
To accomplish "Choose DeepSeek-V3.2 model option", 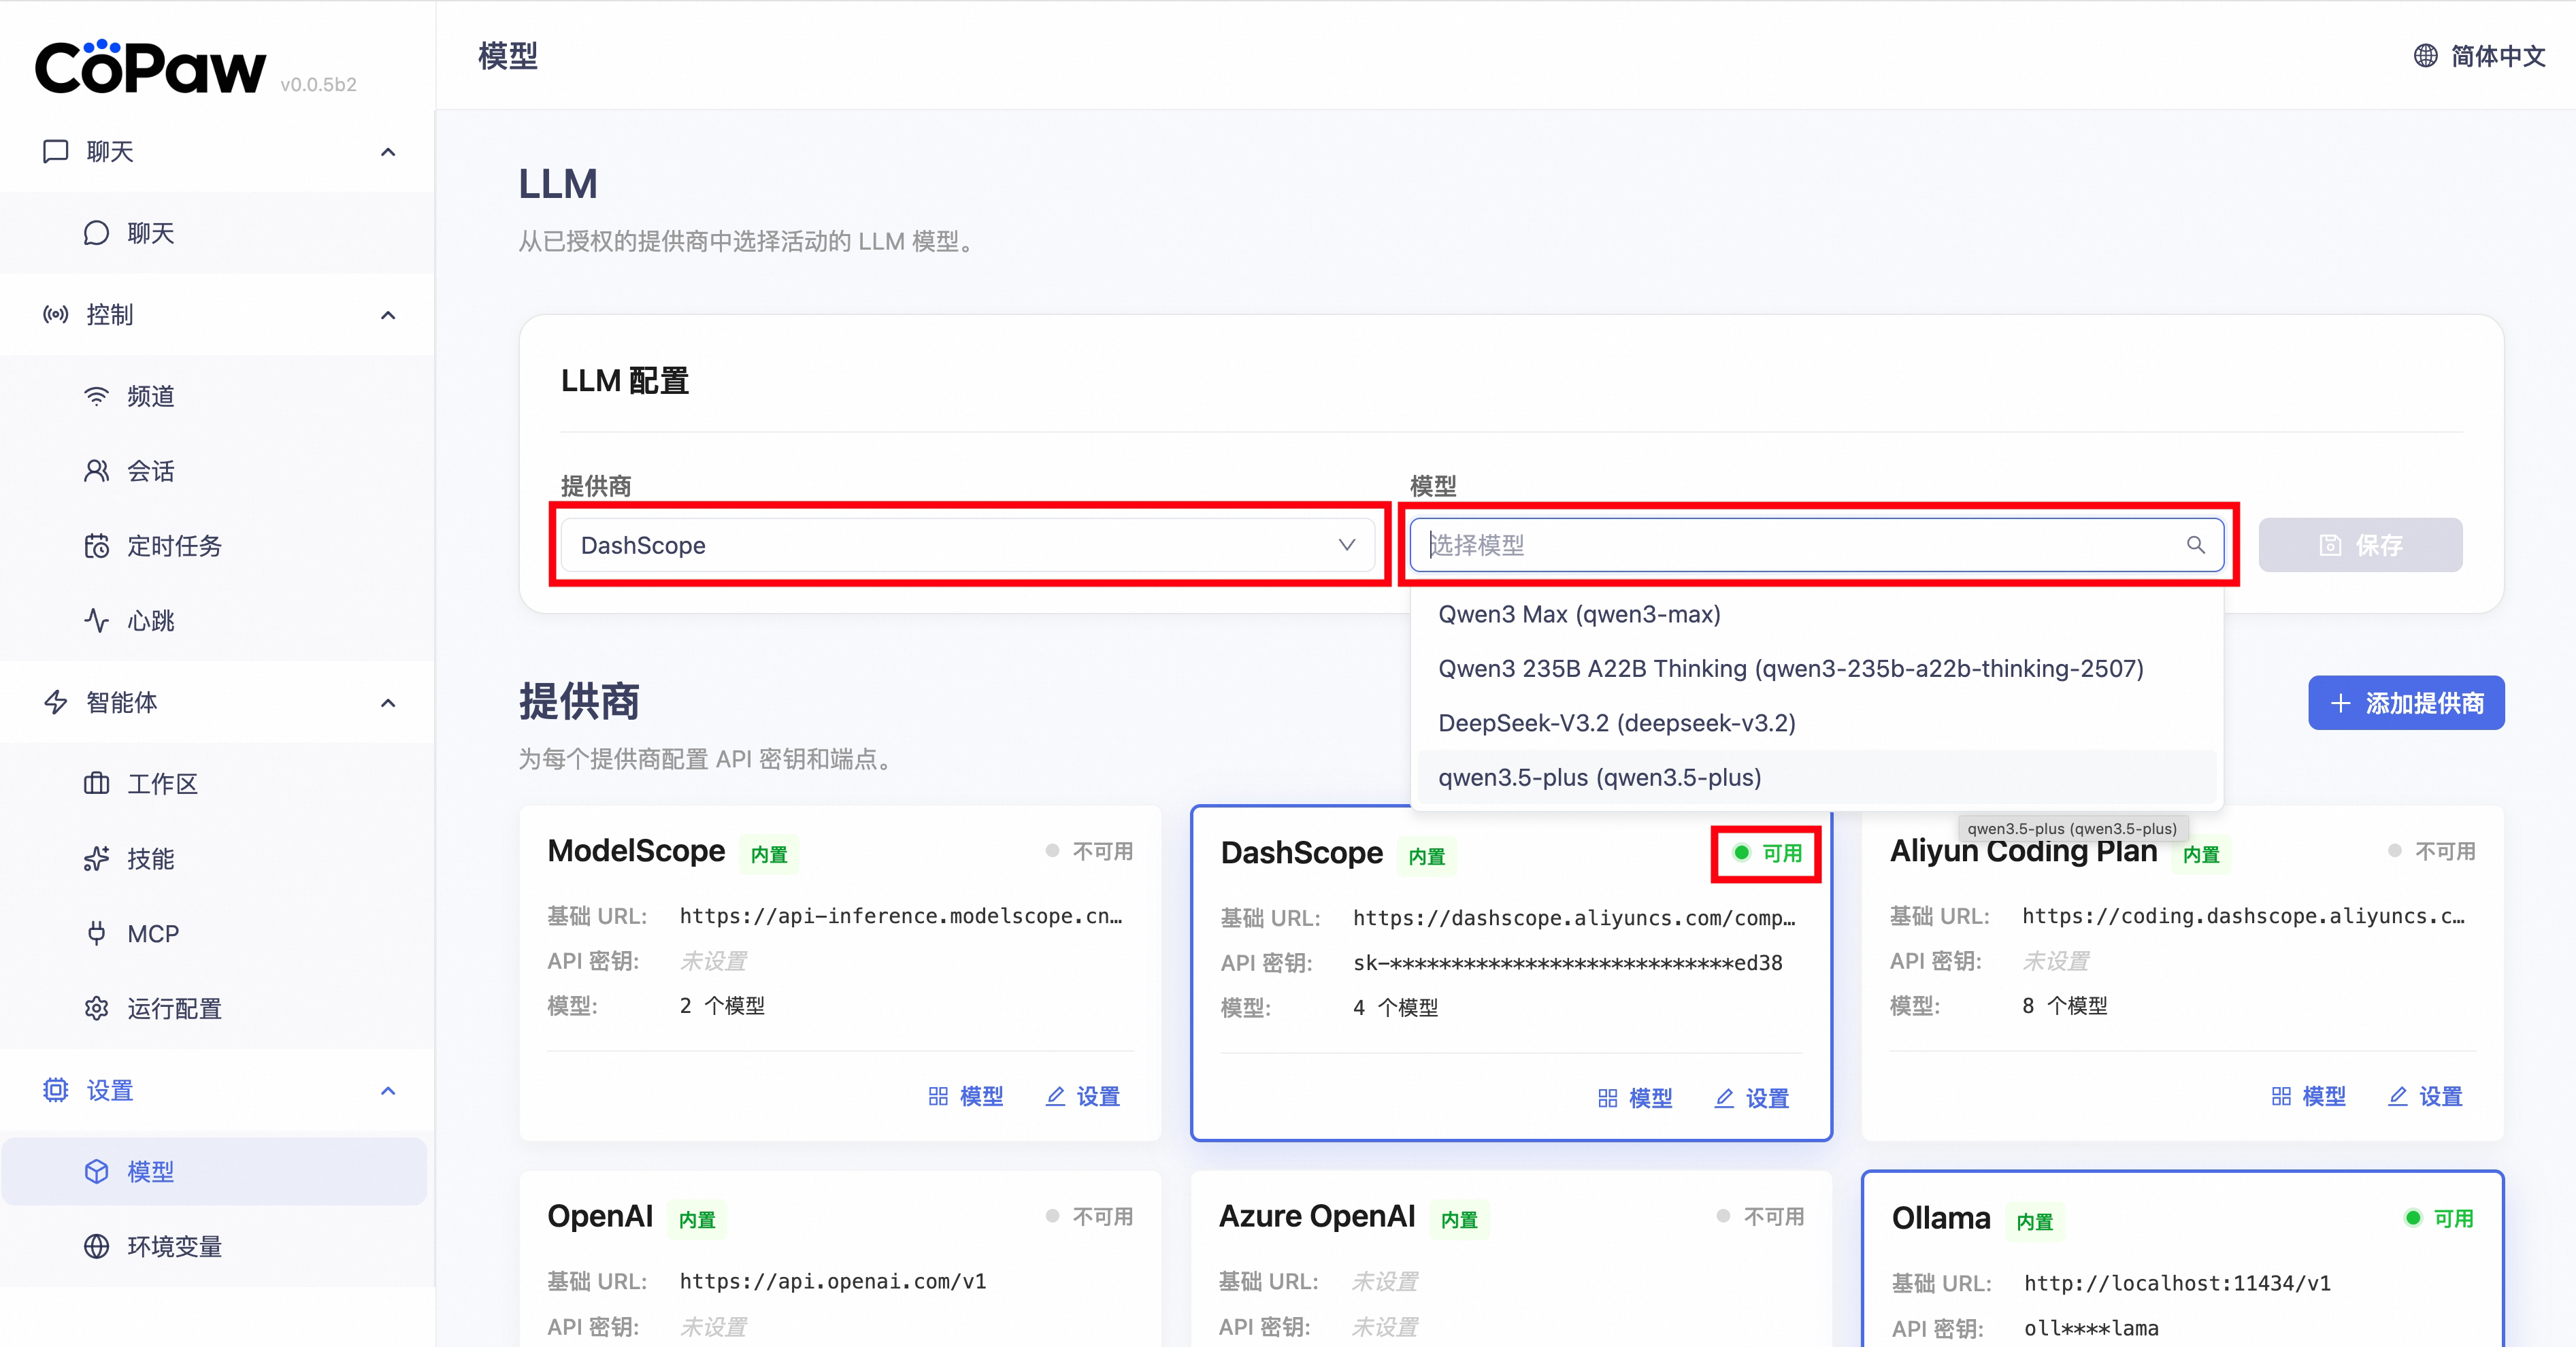I will pyautogui.click(x=1616, y=723).
